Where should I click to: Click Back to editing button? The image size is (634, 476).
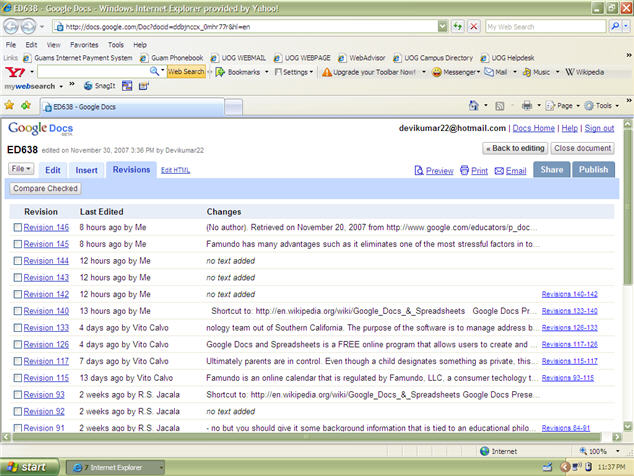(x=515, y=148)
